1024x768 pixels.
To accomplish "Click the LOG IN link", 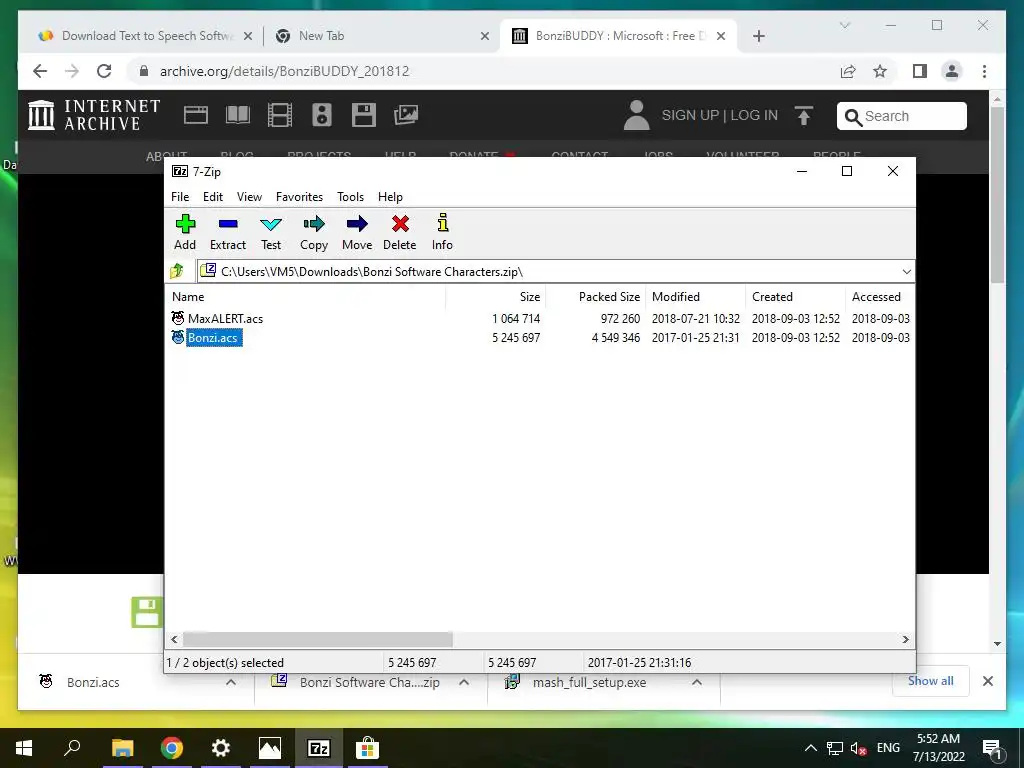I will pos(754,115).
